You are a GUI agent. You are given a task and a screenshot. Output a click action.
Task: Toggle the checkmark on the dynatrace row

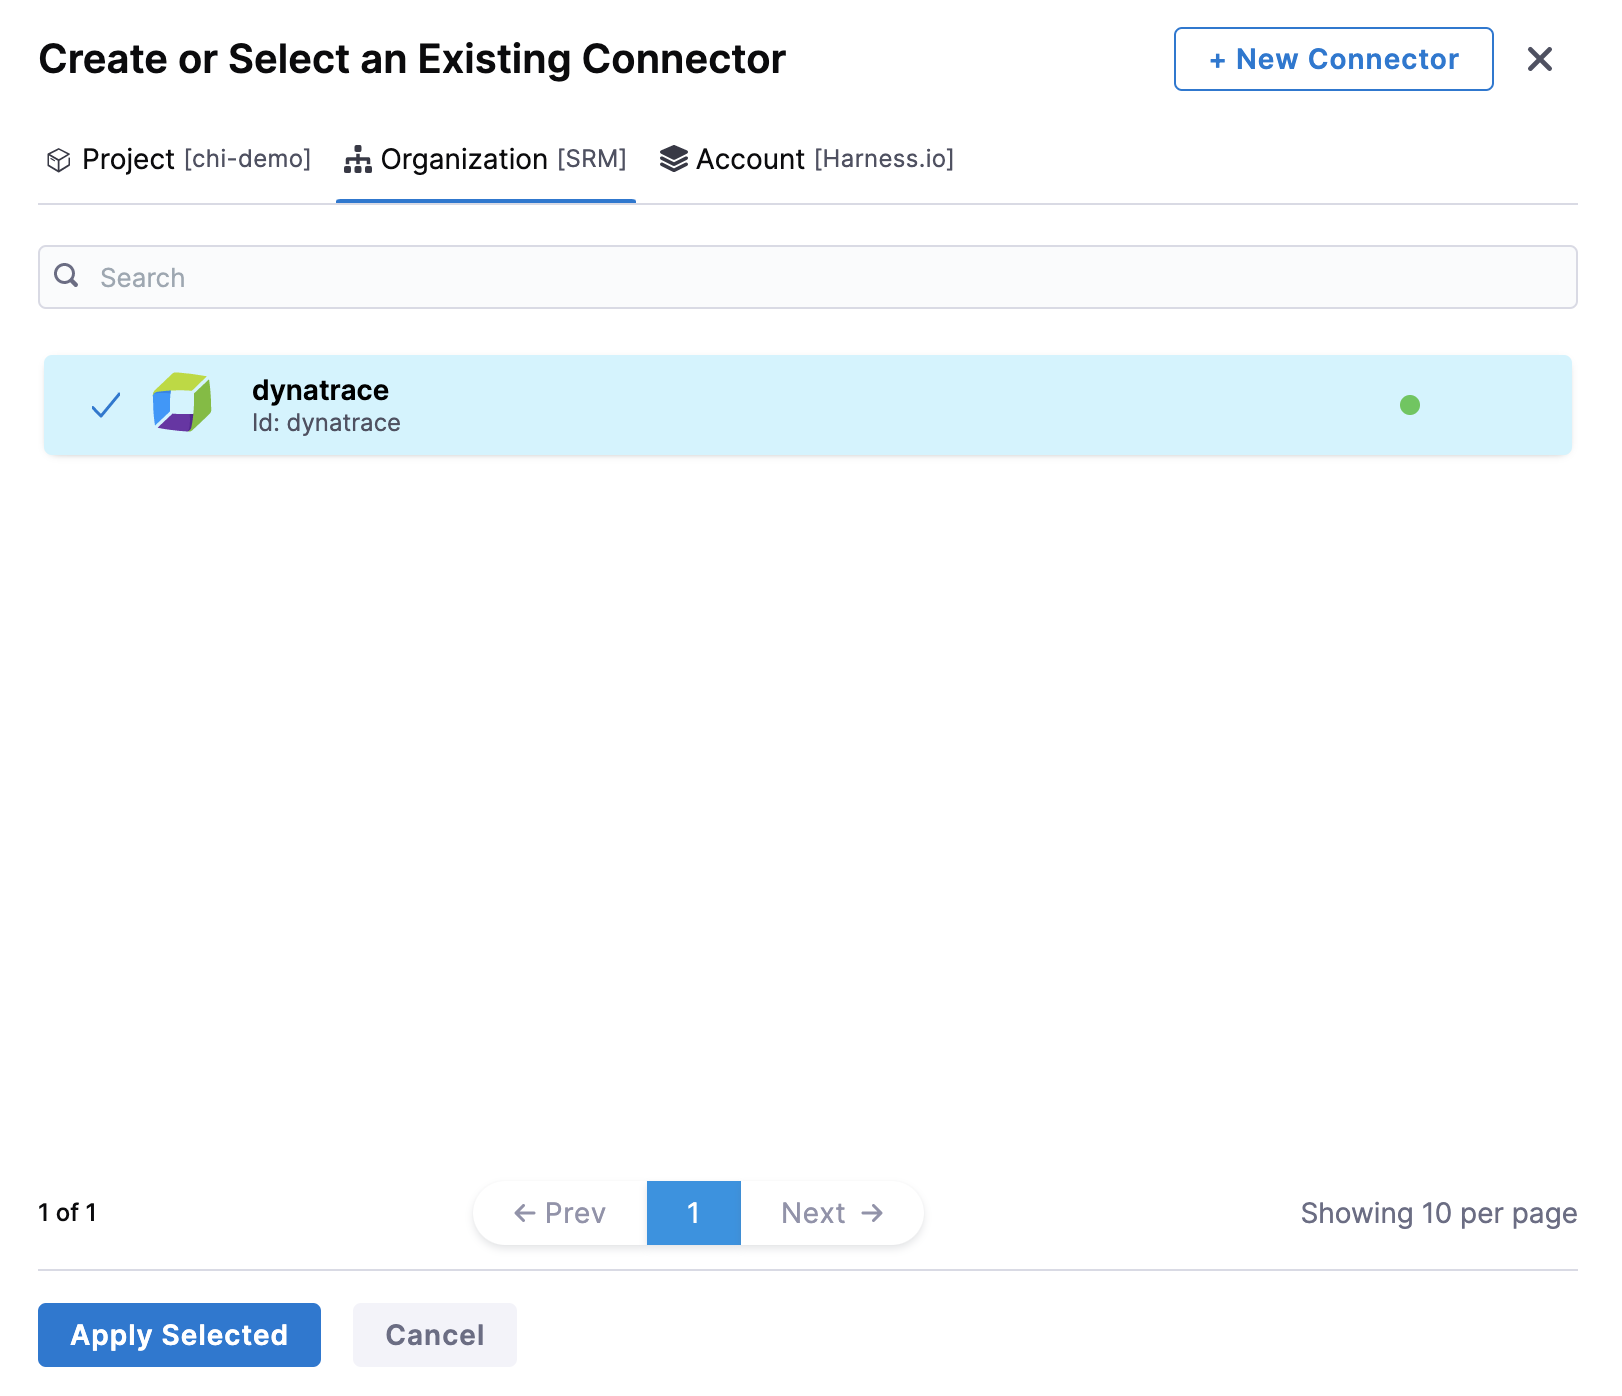(x=106, y=405)
